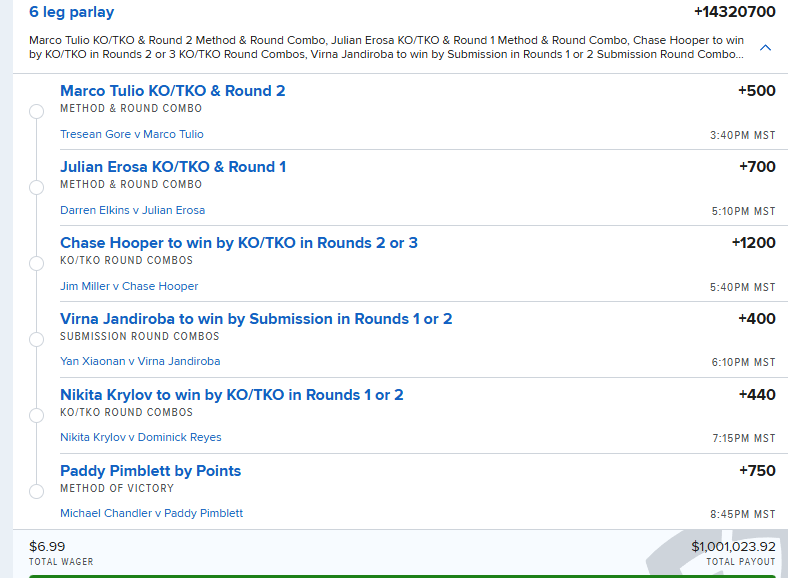Click the 5:10PM MST start time
Image resolution: width=788 pixels, height=578 pixels.
pos(743,211)
